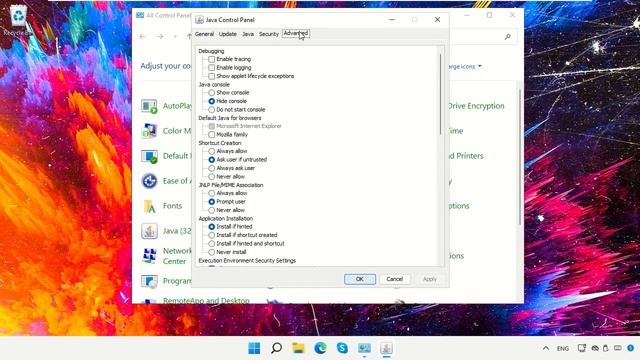Image resolution: width=640 pixels, height=360 pixels.
Task: Click the Java Control Panel title bar icon
Action: coord(200,20)
